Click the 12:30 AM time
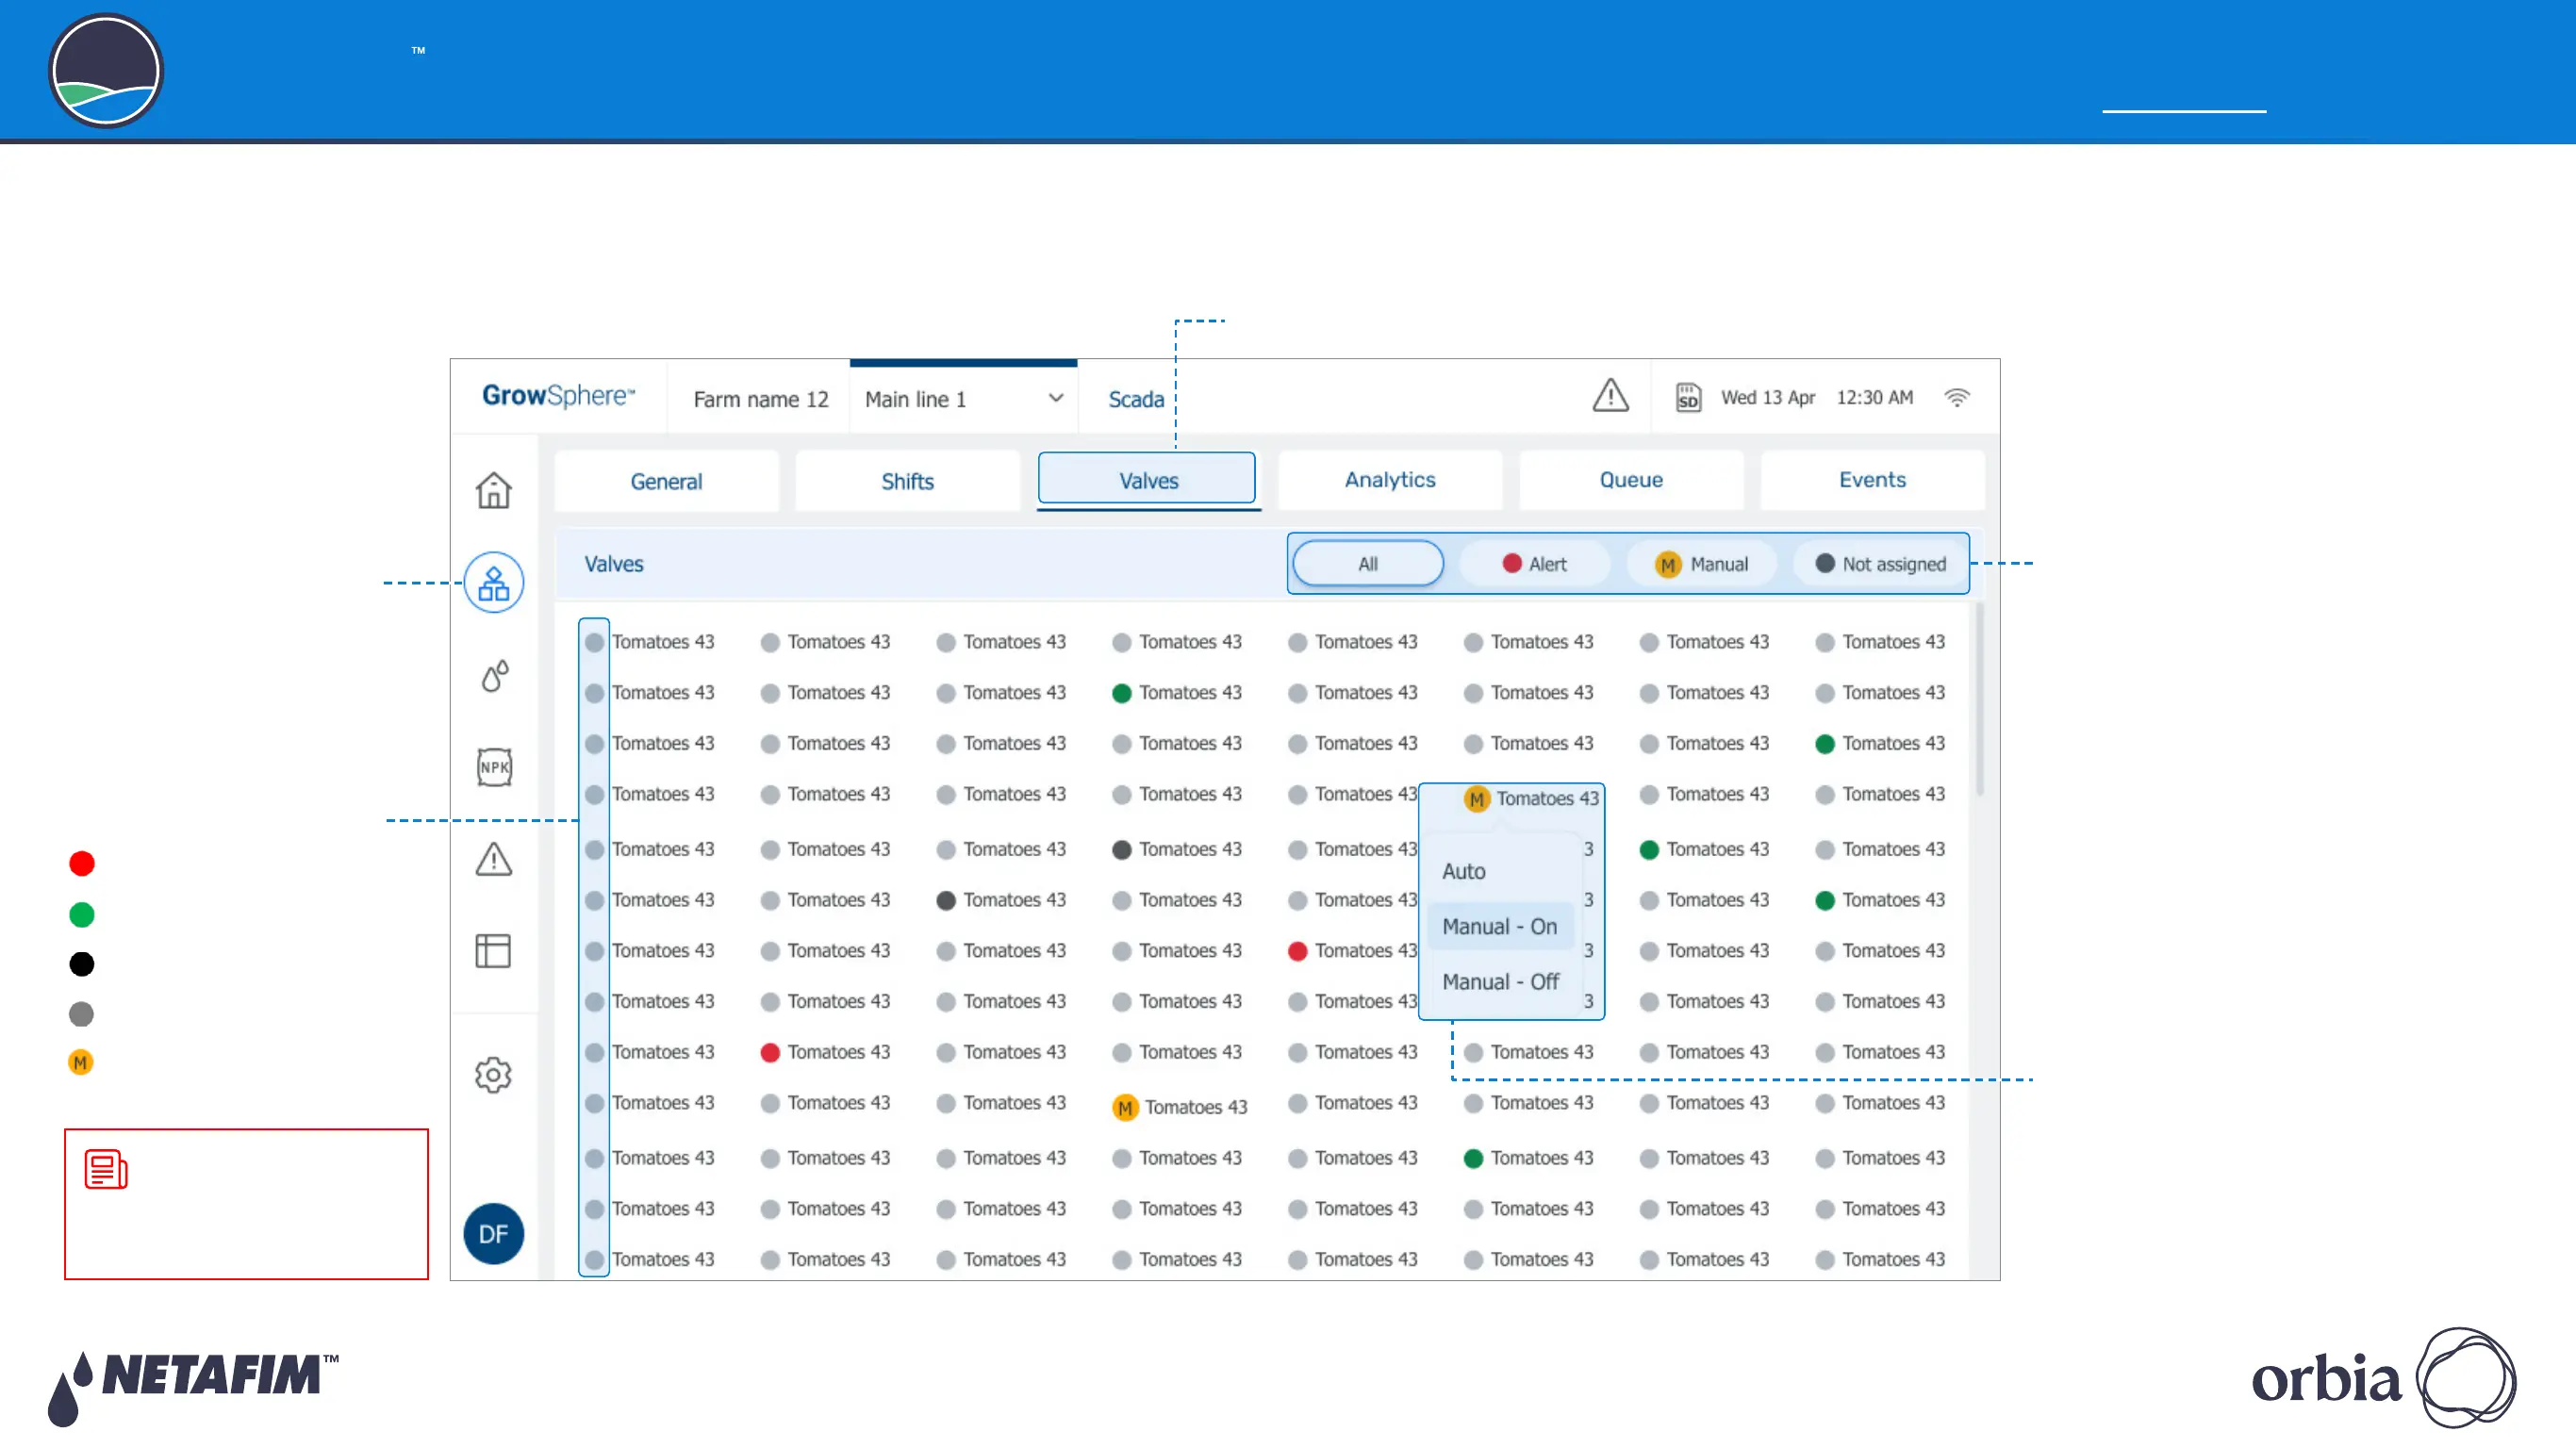 1875,397
